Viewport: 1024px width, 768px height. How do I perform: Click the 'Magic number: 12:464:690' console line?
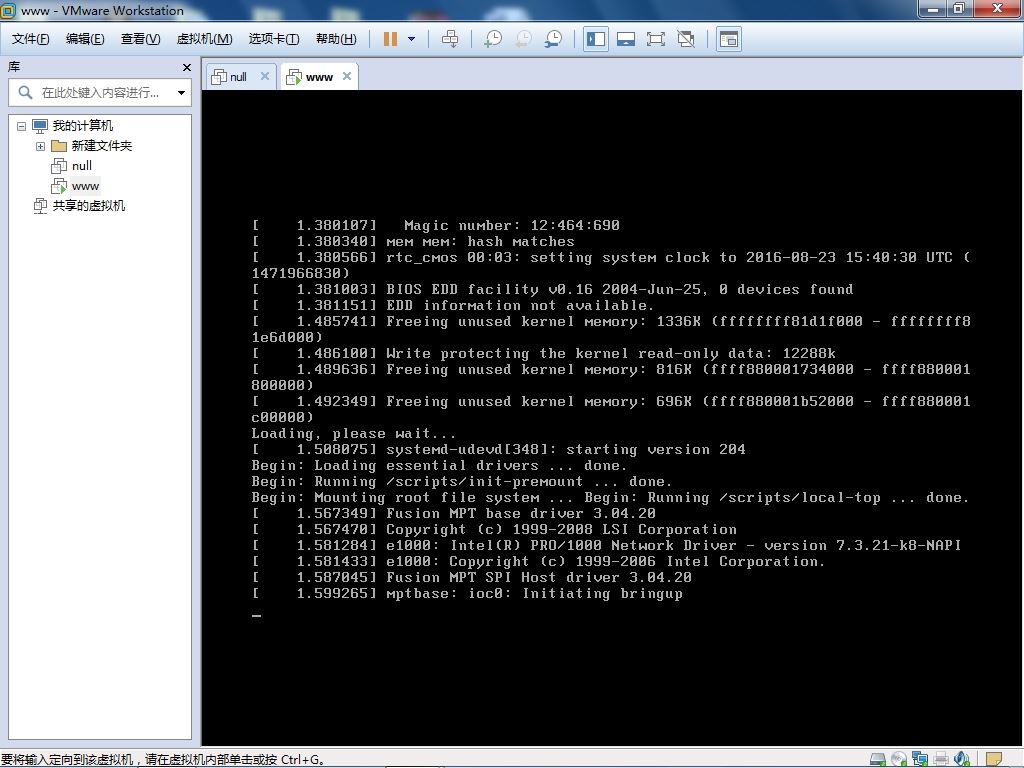[512, 225]
